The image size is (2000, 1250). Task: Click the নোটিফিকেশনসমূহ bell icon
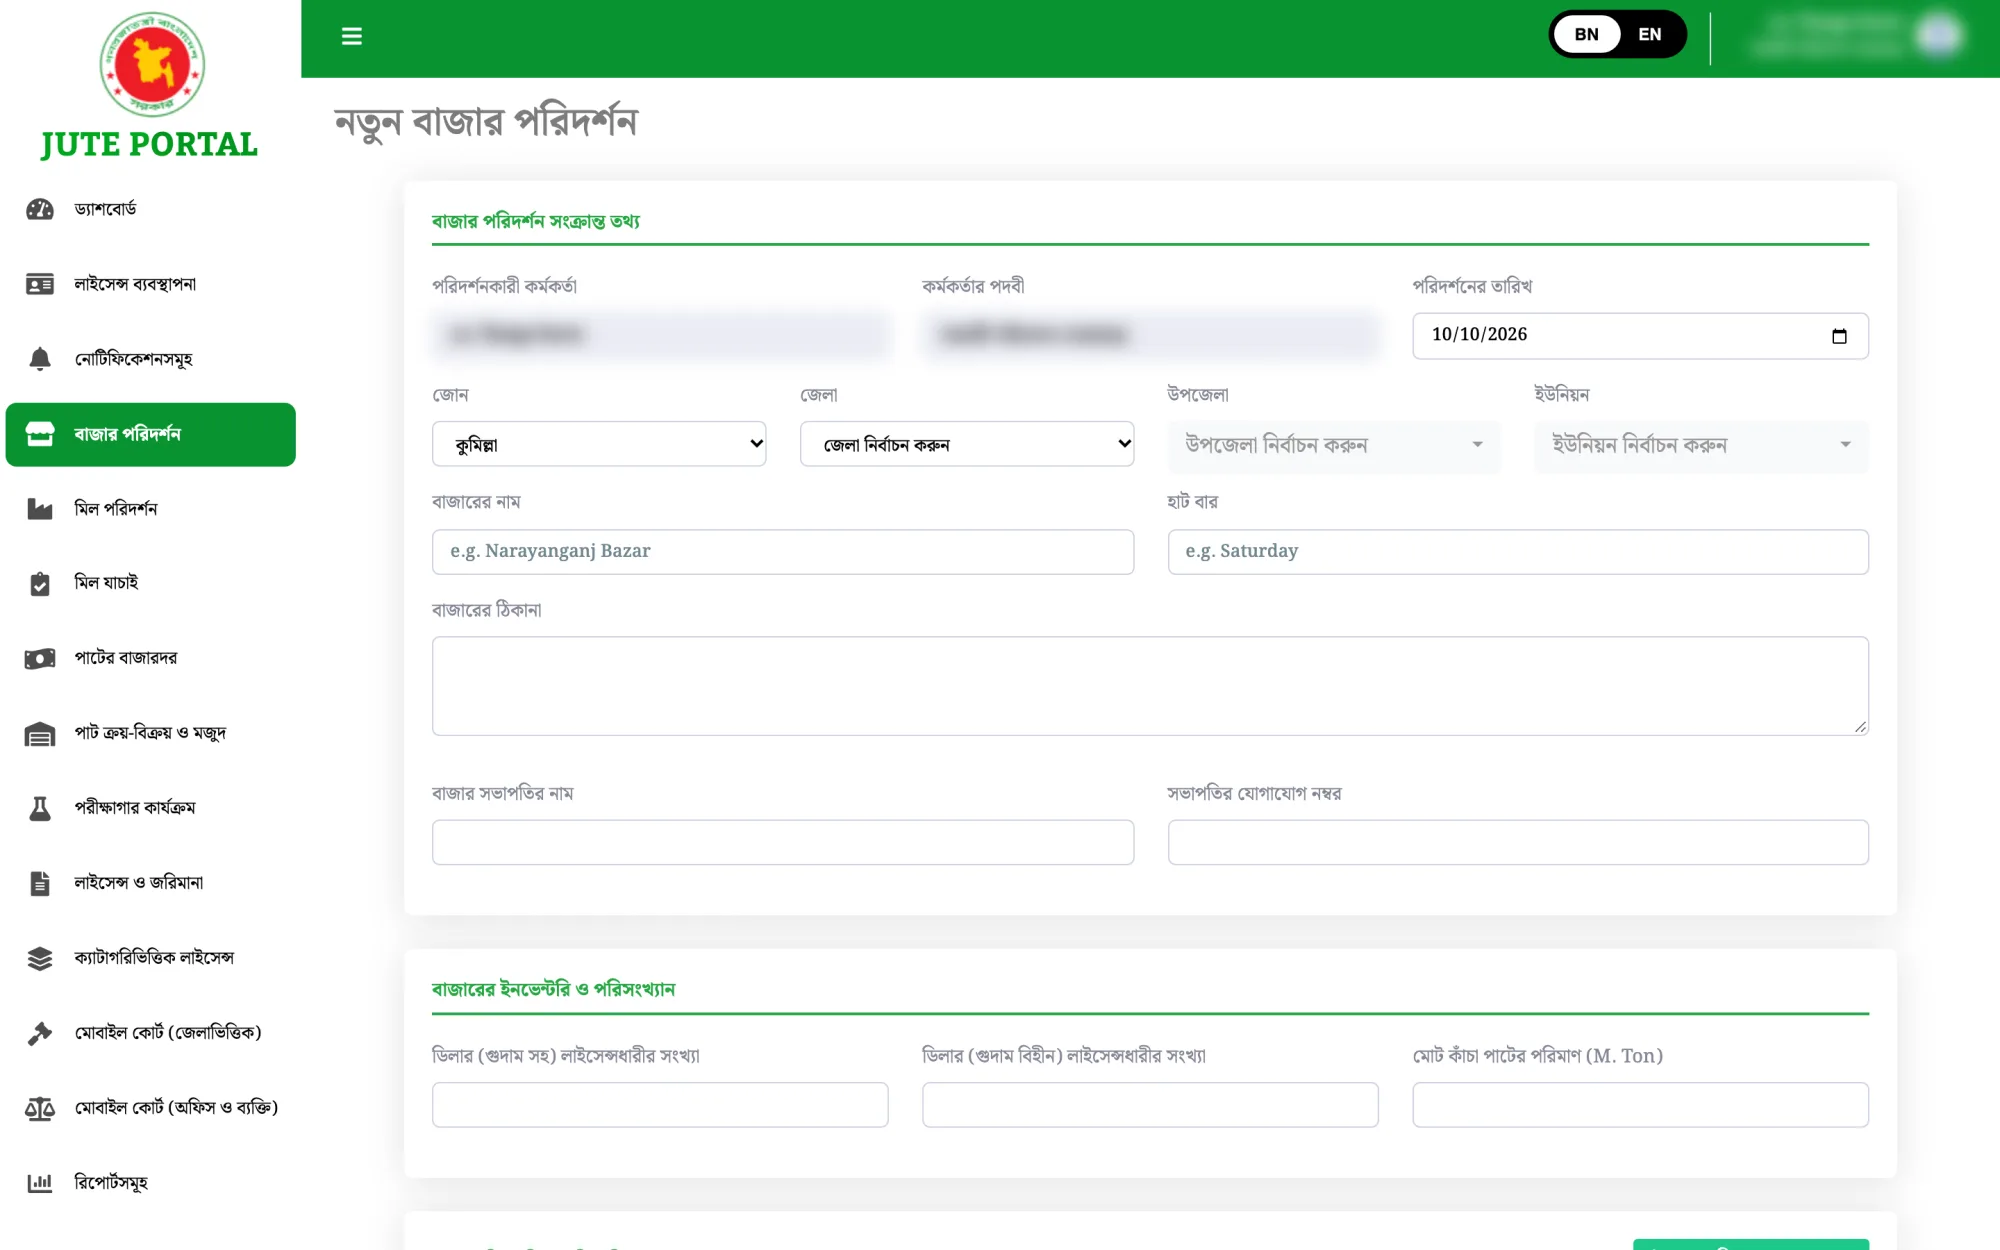click(40, 359)
